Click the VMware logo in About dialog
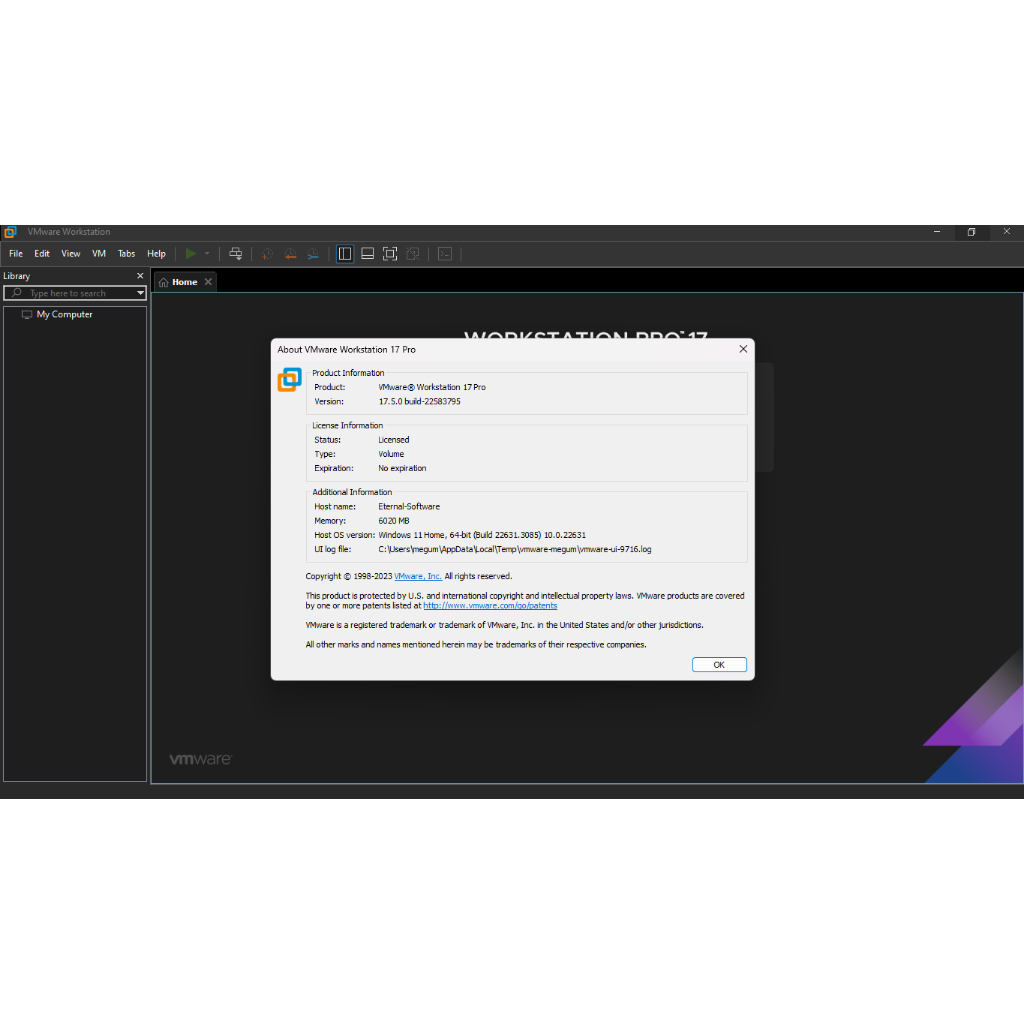This screenshot has height=1024, width=1024. [289, 379]
